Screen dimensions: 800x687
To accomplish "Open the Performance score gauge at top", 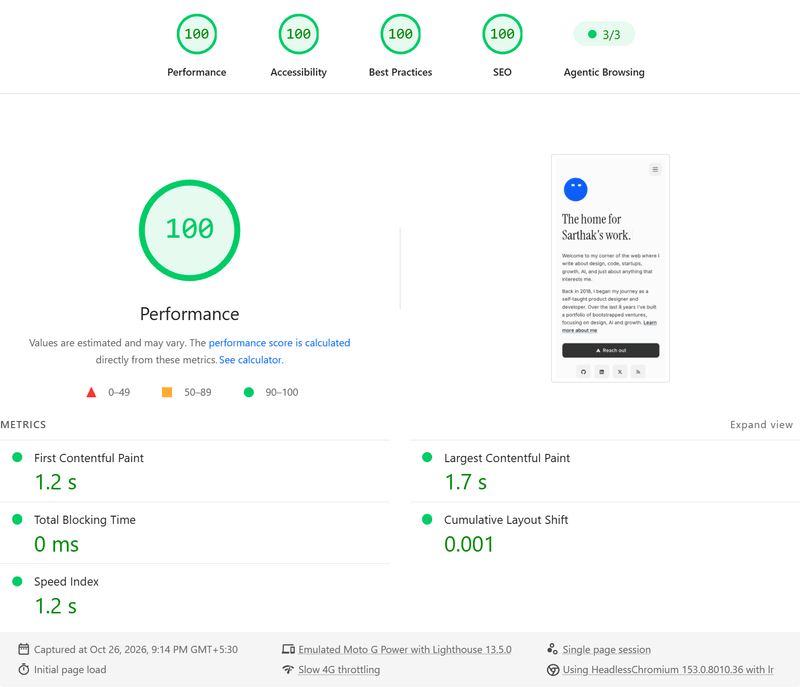I will pos(196,34).
